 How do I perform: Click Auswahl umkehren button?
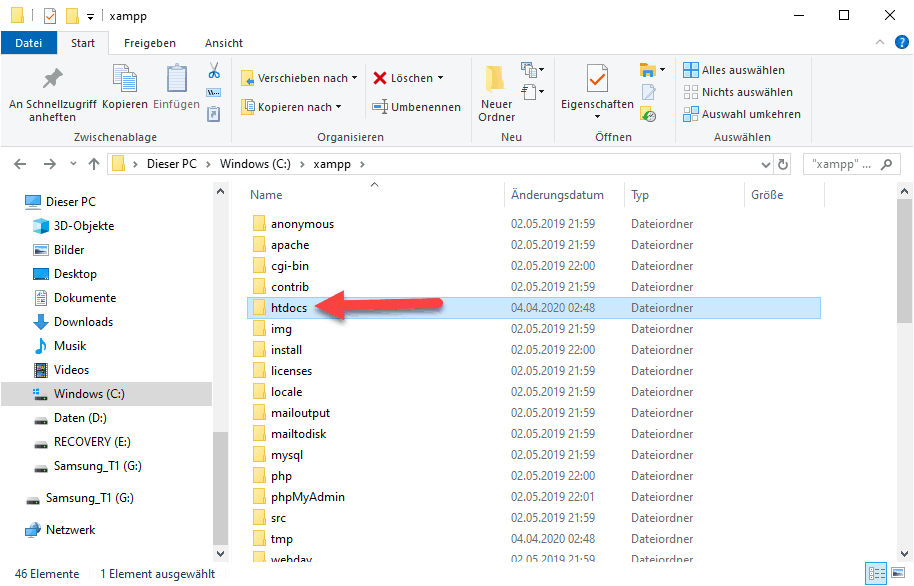pos(741,114)
